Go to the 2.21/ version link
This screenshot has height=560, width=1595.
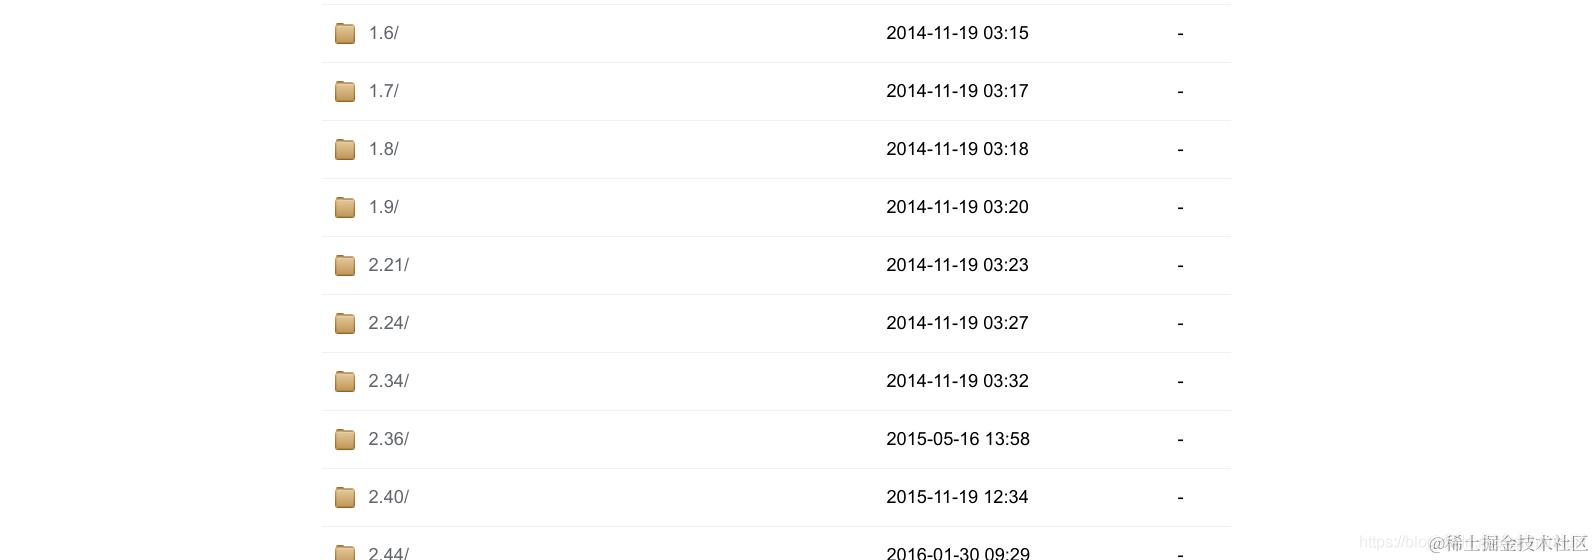[388, 265]
